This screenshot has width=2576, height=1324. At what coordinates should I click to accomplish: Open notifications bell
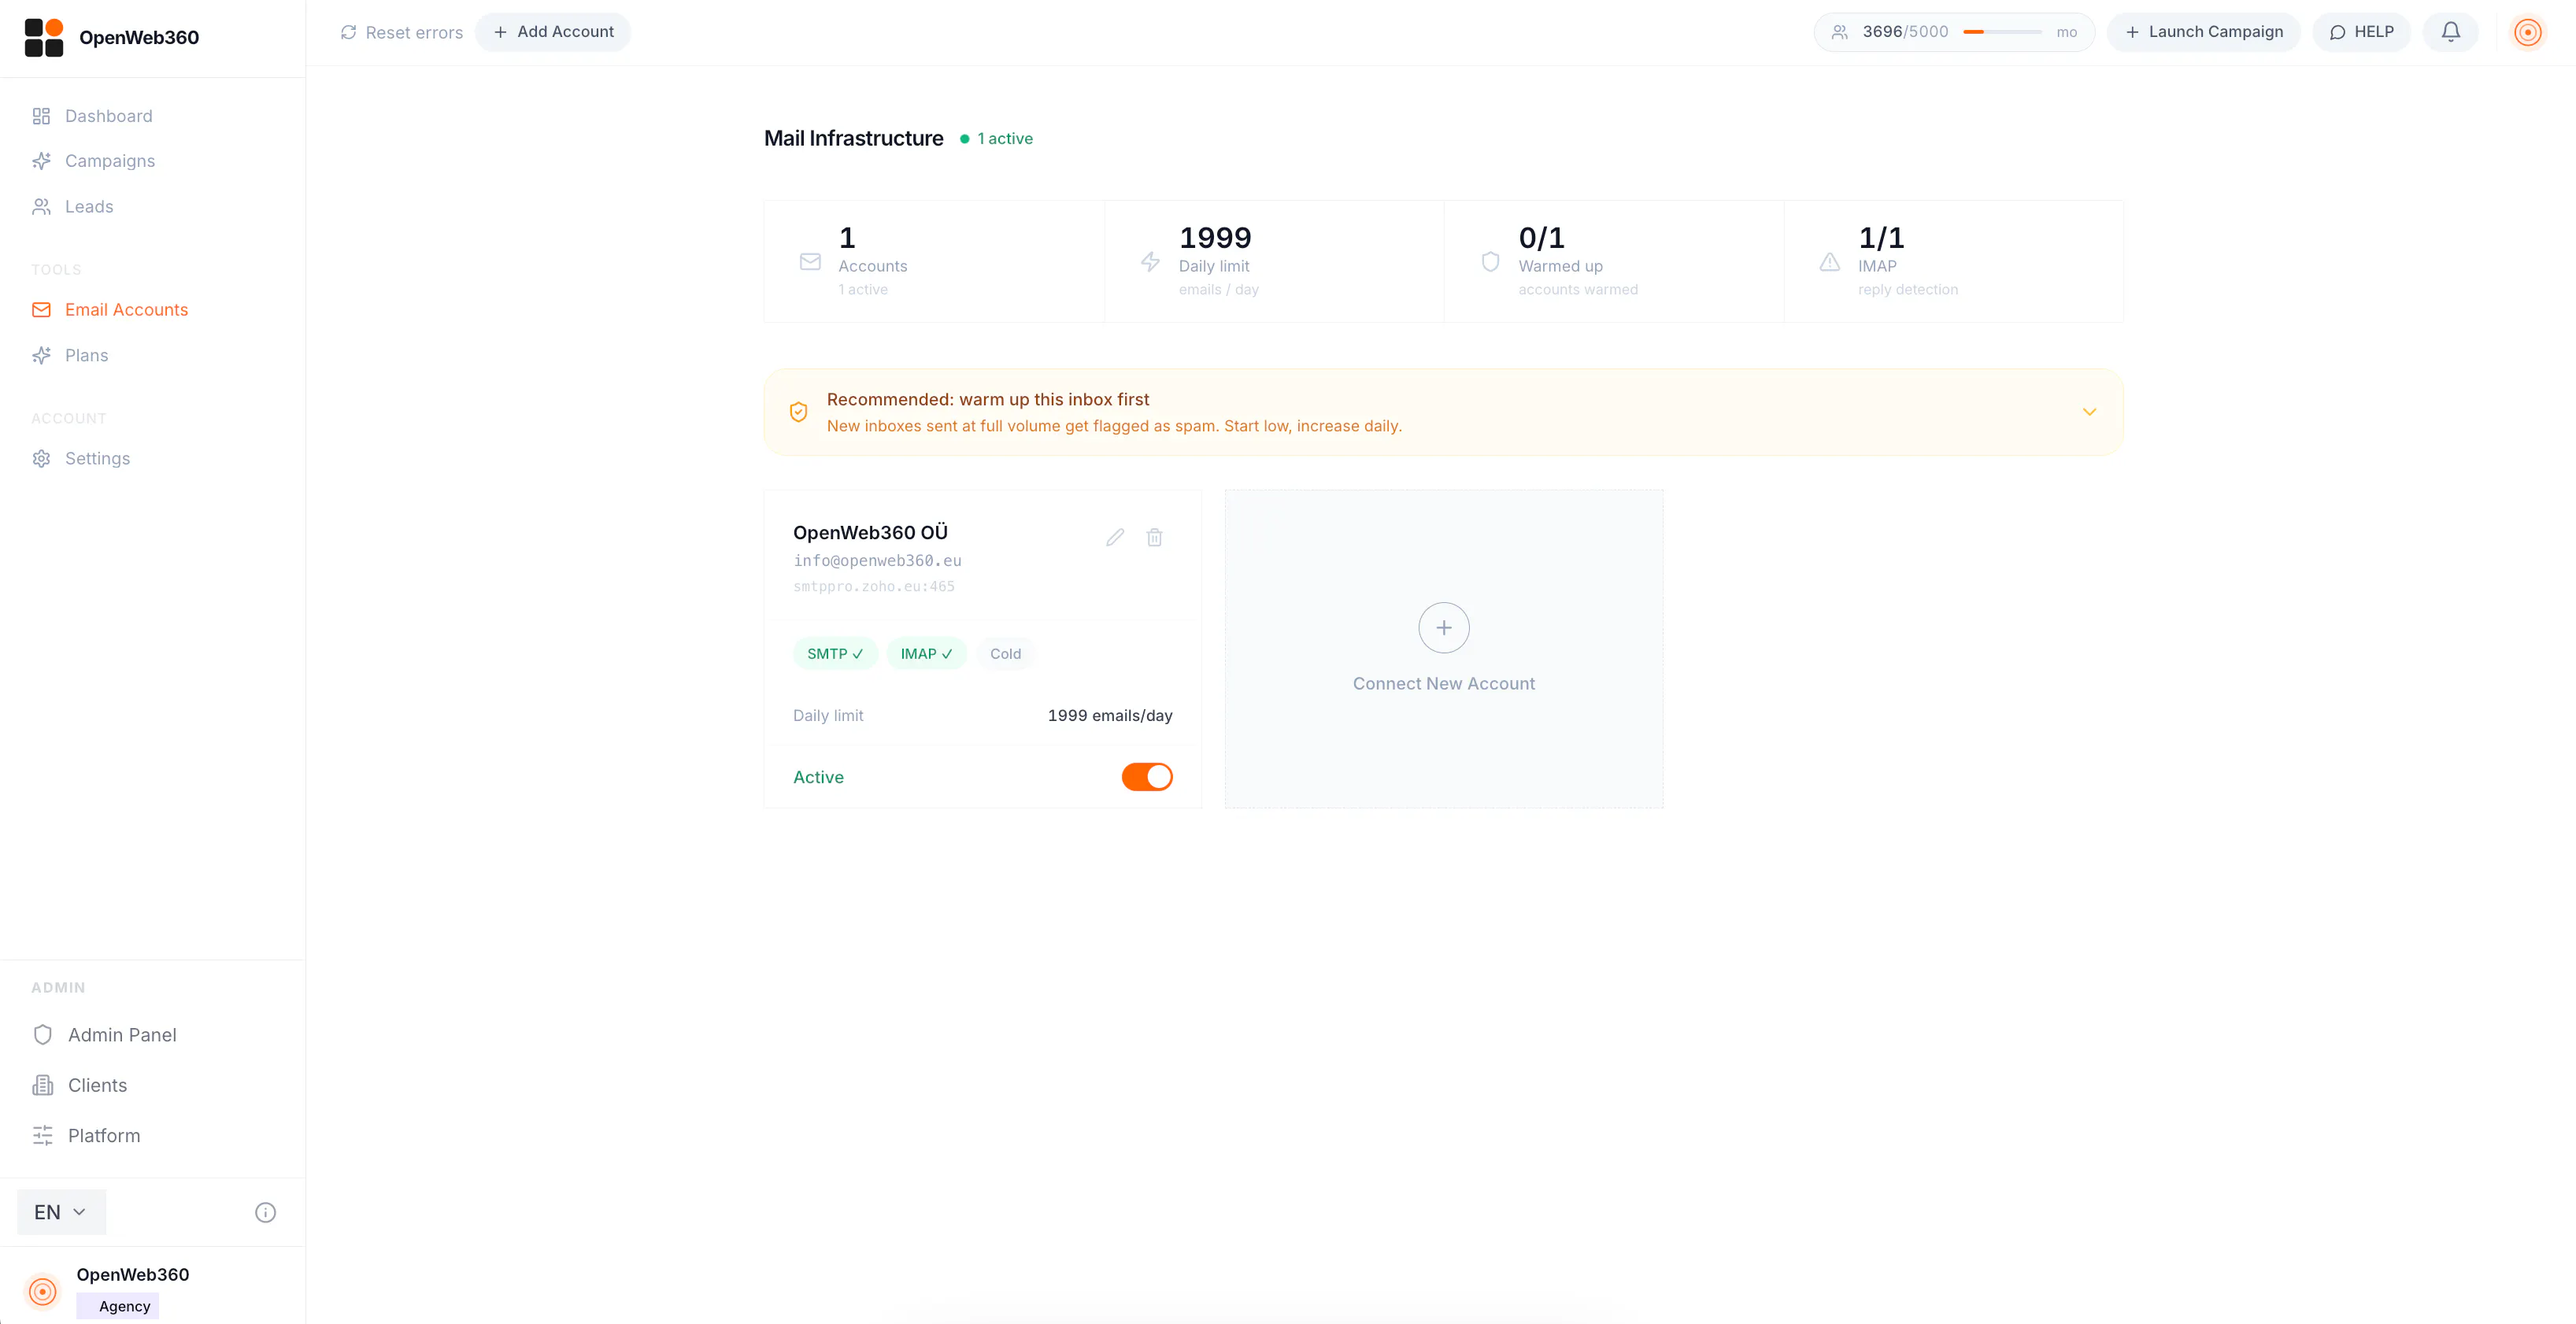[2450, 32]
